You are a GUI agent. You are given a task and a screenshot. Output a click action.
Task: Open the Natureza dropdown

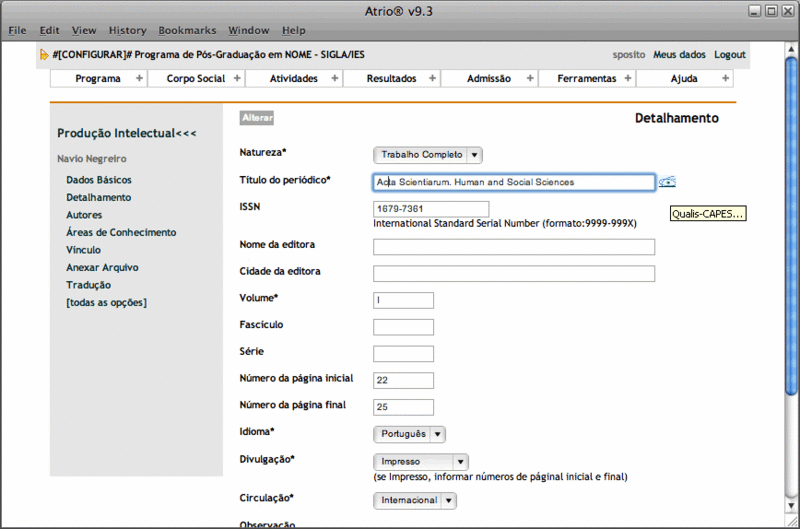(x=428, y=155)
